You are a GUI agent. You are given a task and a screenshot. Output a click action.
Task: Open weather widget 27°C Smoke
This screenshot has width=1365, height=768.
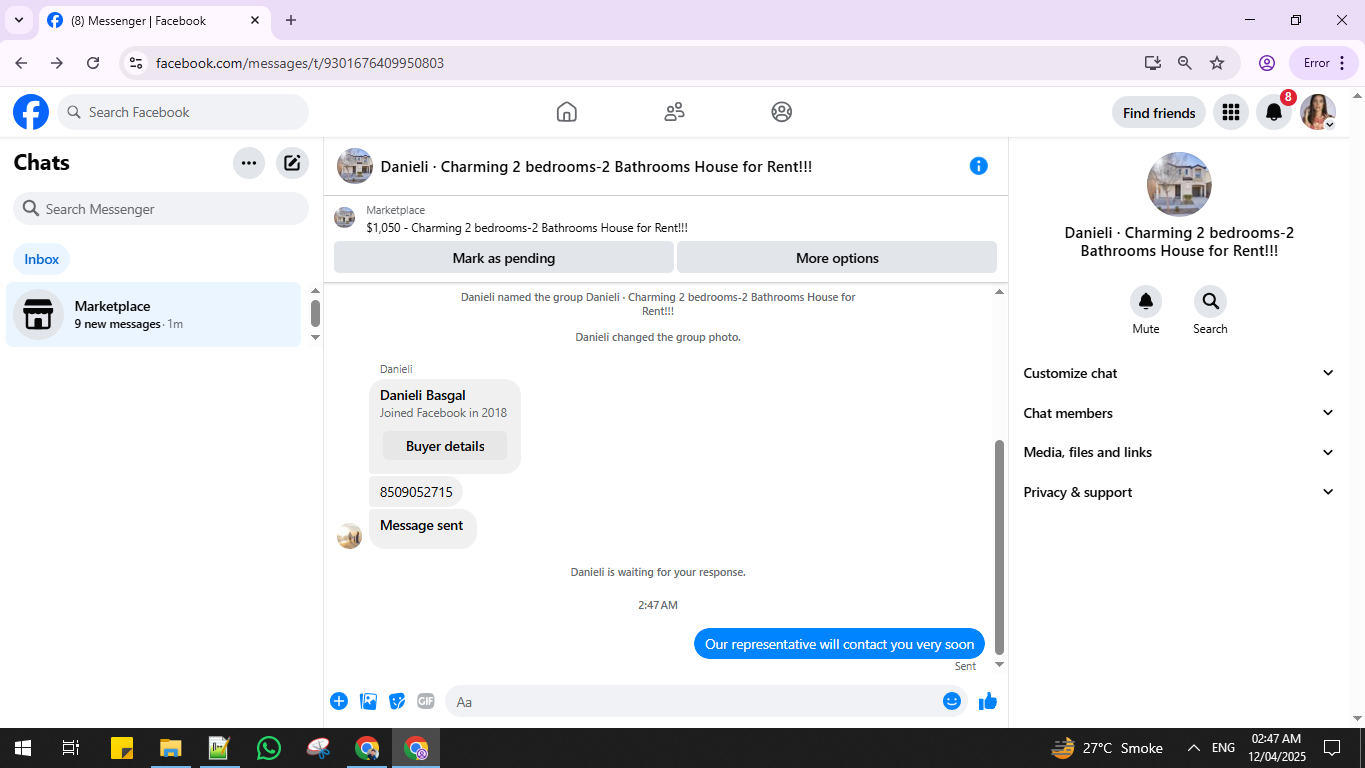click(1107, 748)
